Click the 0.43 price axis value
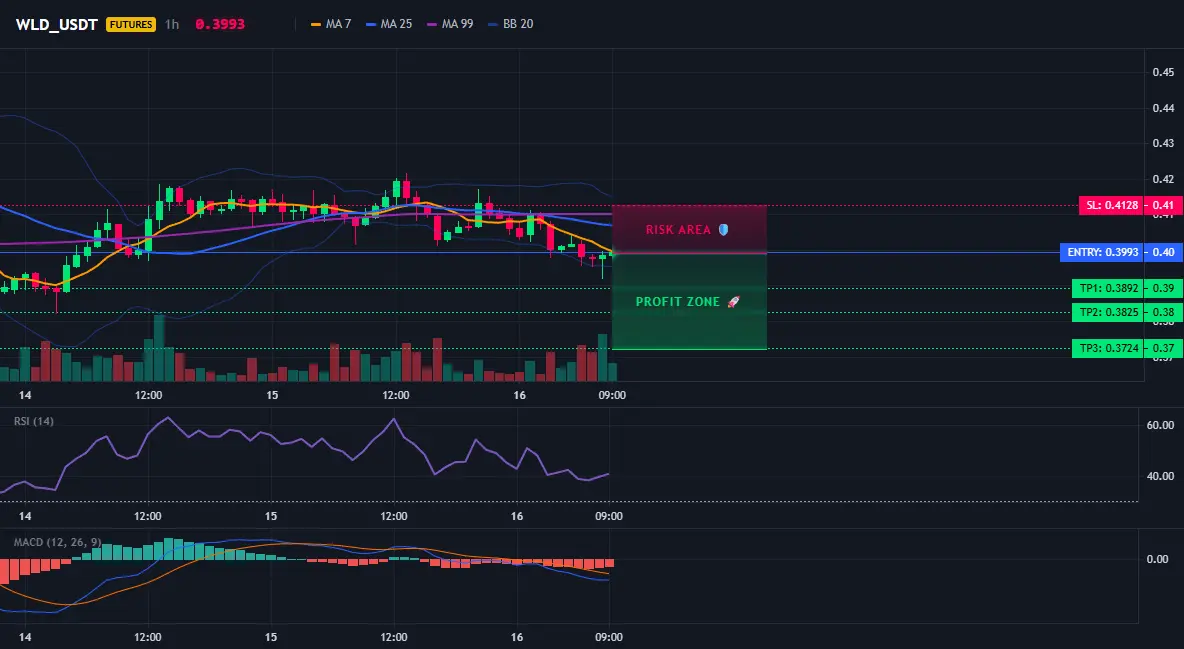The width and height of the screenshot is (1184, 649). point(1163,144)
